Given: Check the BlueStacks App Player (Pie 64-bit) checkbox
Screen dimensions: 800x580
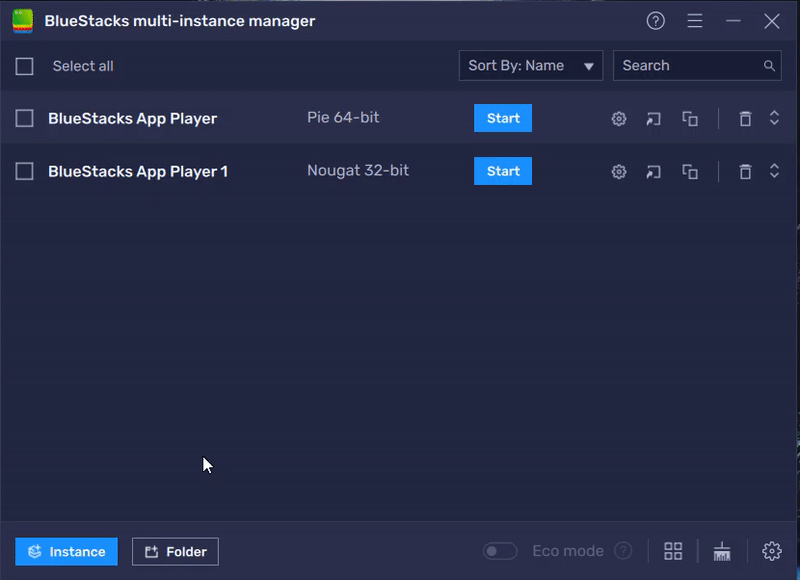Looking at the screenshot, I should pos(24,118).
